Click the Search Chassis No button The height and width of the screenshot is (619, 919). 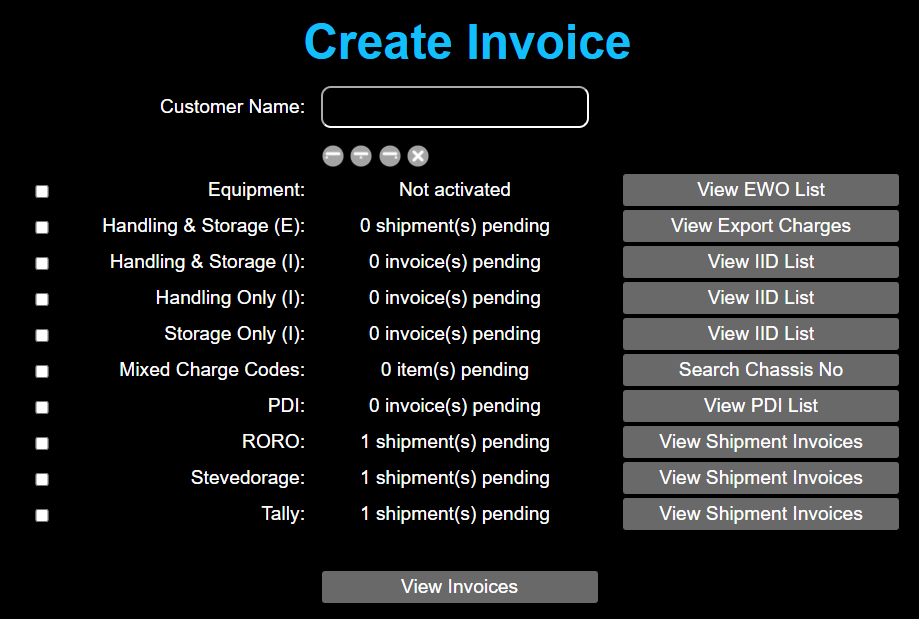(x=761, y=369)
